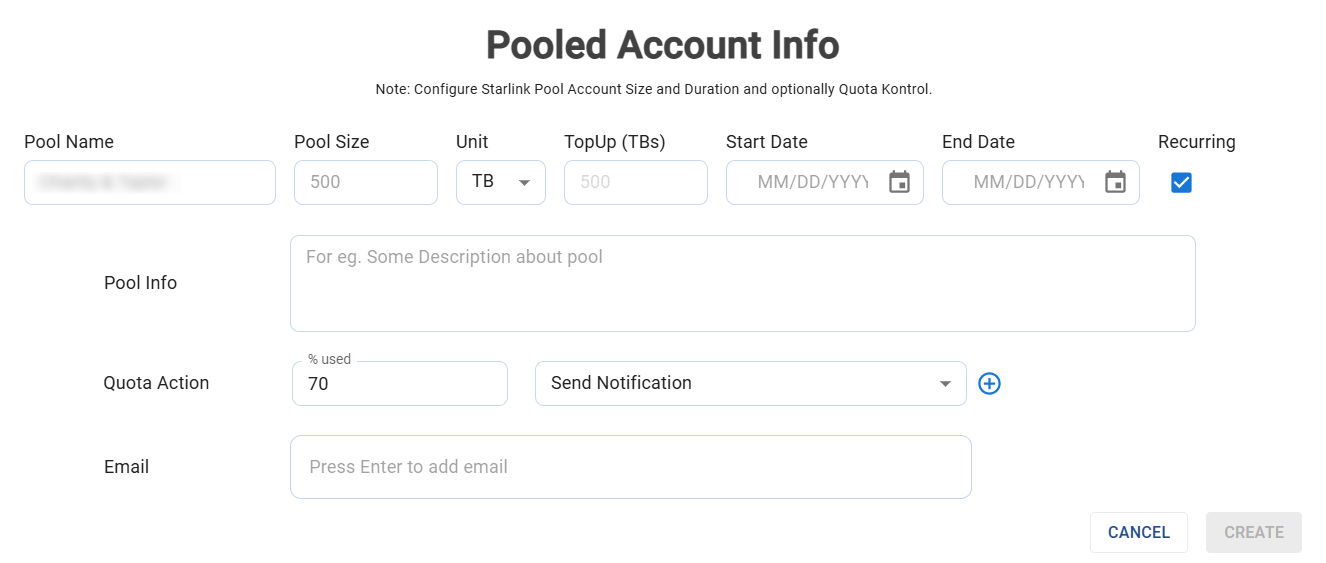Click the Starlink Pool configuration note text
Screen dimensions: 1326x563
pos(653,89)
